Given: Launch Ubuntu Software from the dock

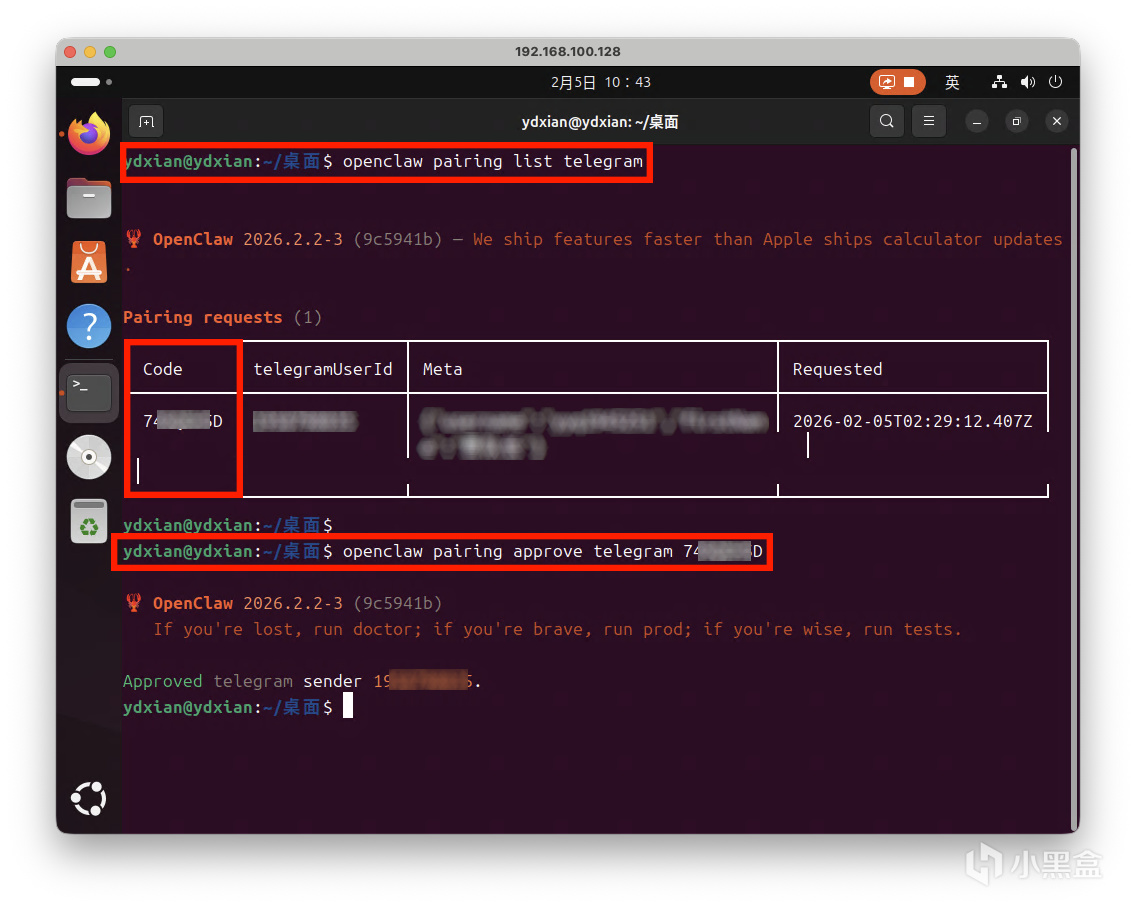Looking at the screenshot, I should click(89, 262).
